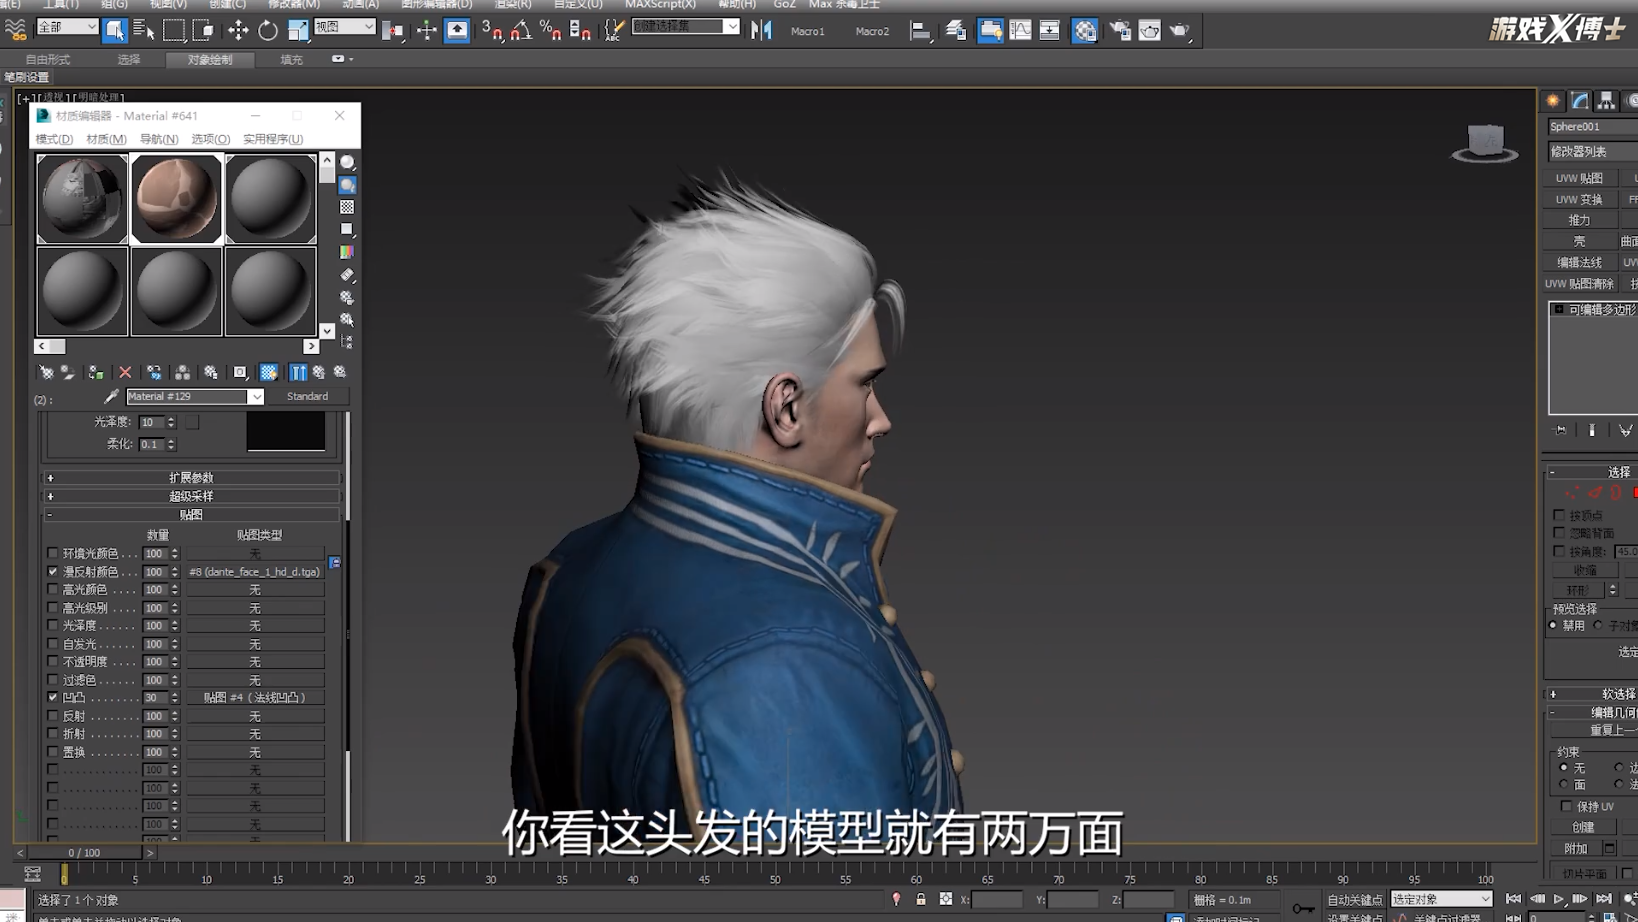Viewport: 1638px width, 922px height.
Task: Toggle Spinner Snap
Action: click(x=580, y=30)
